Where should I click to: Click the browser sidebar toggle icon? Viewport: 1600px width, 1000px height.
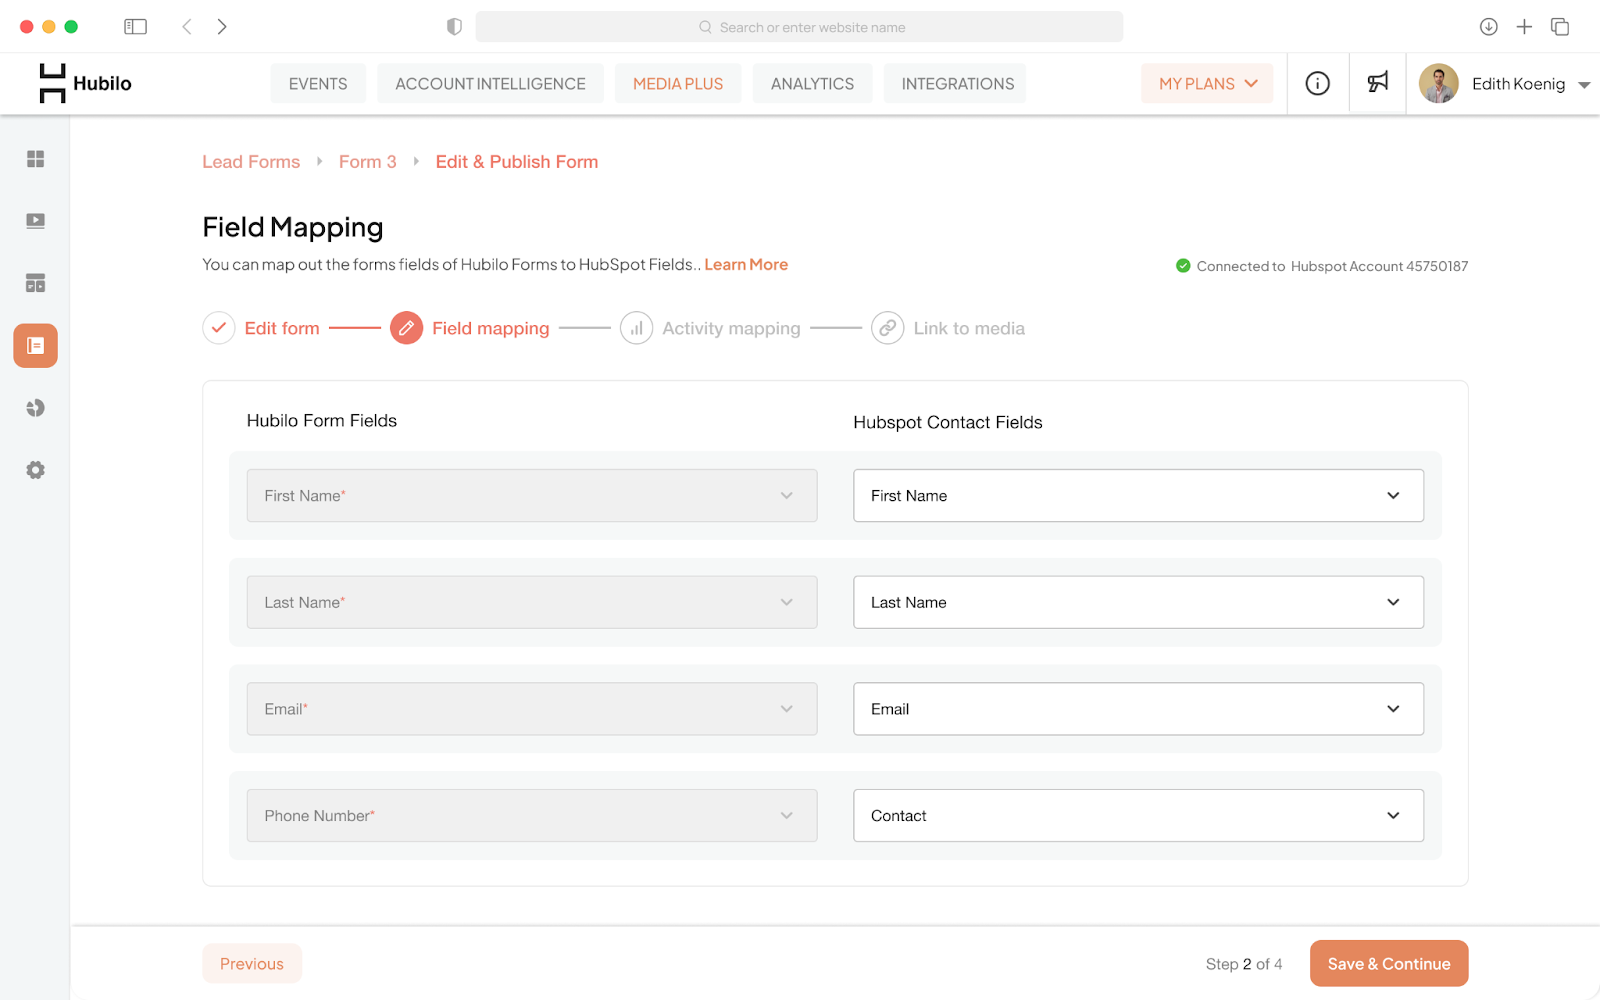click(x=135, y=27)
